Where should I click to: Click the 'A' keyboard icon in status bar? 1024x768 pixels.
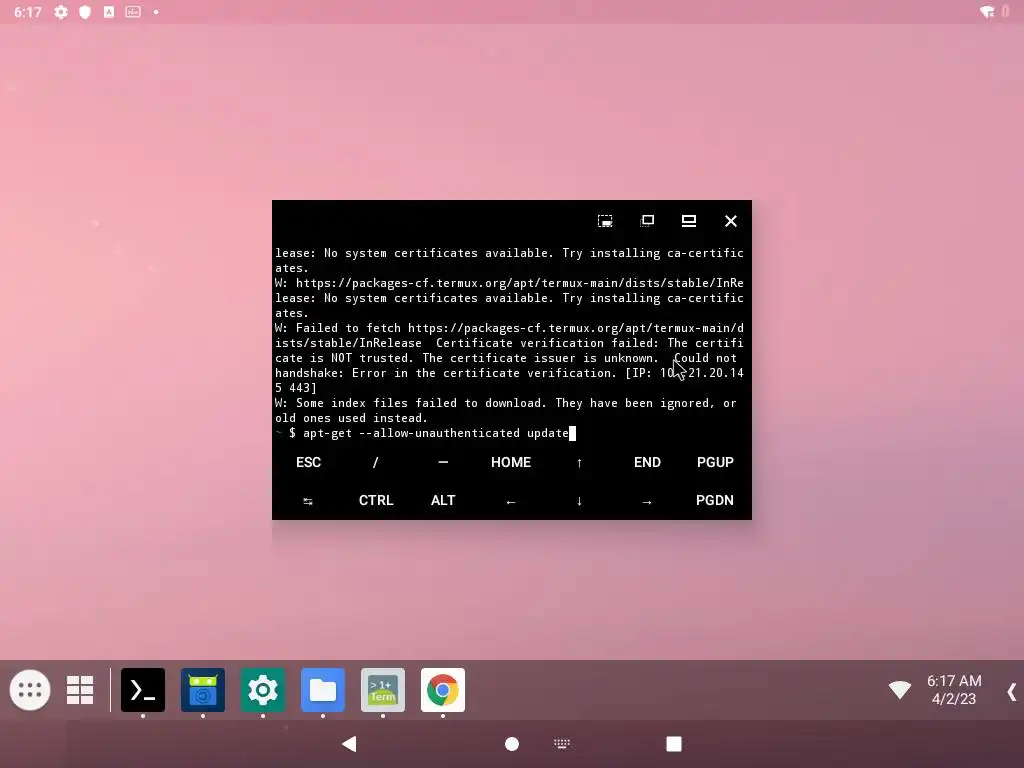(x=109, y=12)
